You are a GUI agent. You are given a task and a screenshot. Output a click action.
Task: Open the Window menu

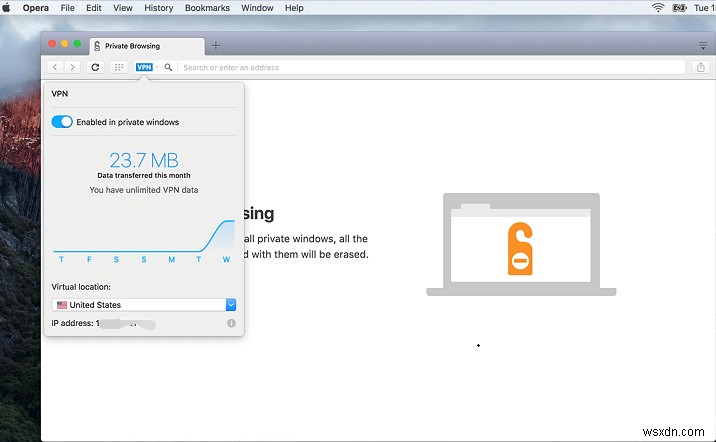click(257, 8)
